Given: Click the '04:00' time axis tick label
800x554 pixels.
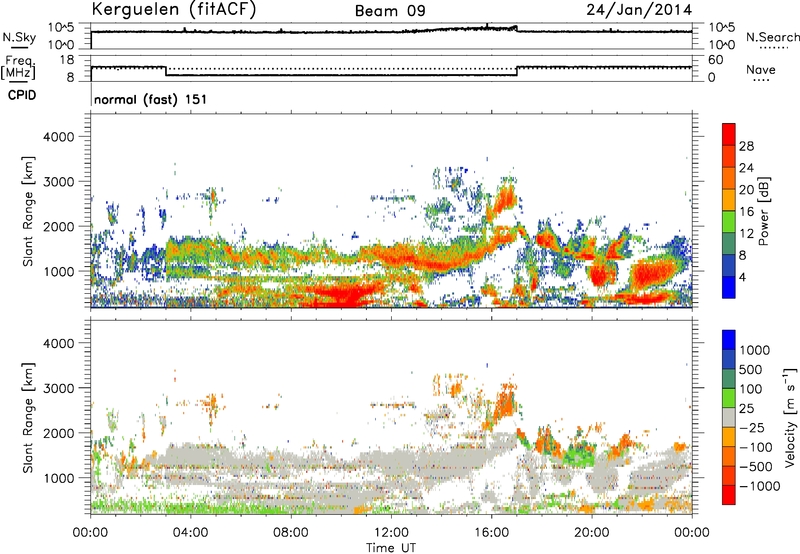Looking at the screenshot, I should [190, 533].
